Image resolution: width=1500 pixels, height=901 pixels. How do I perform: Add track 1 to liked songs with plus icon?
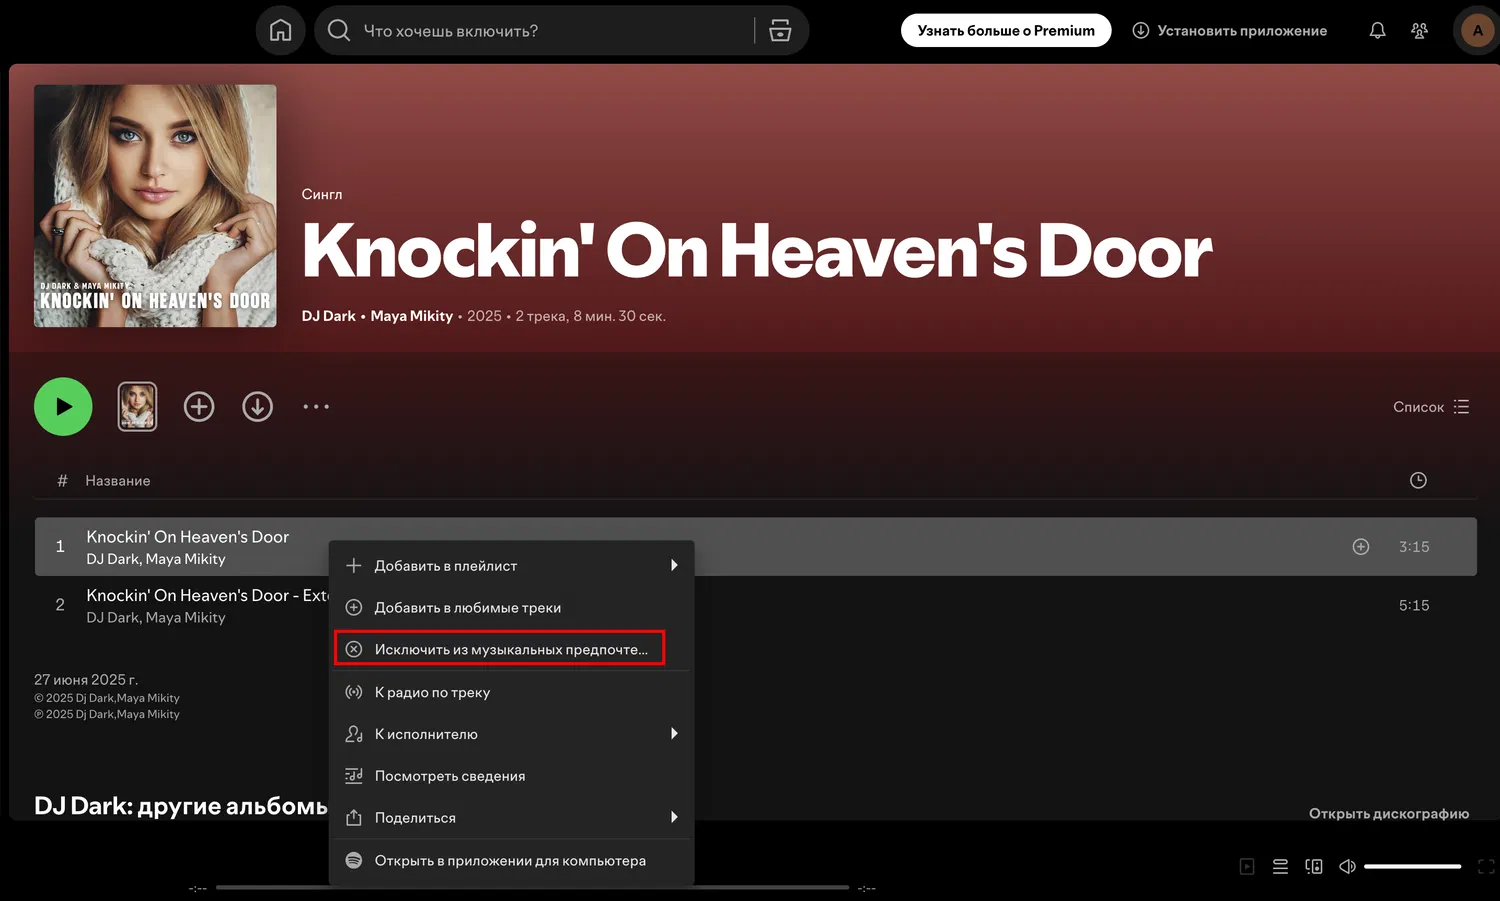point(1361,547)
